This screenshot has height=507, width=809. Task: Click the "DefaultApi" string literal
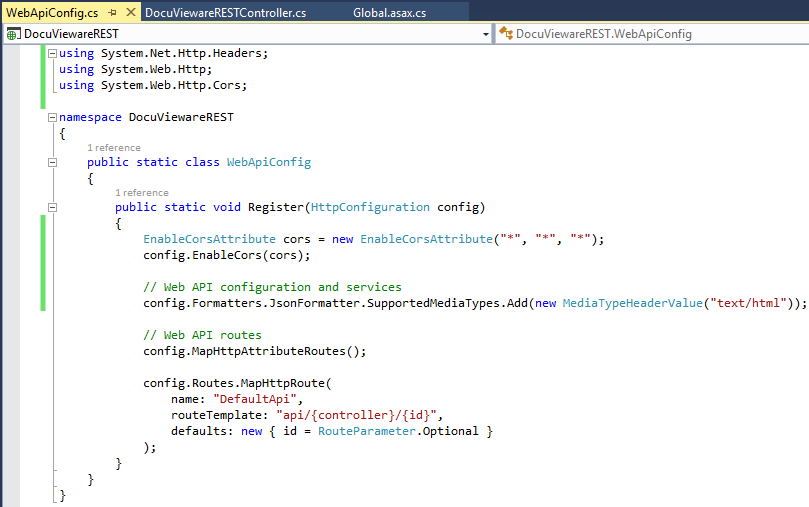[255, 399]
